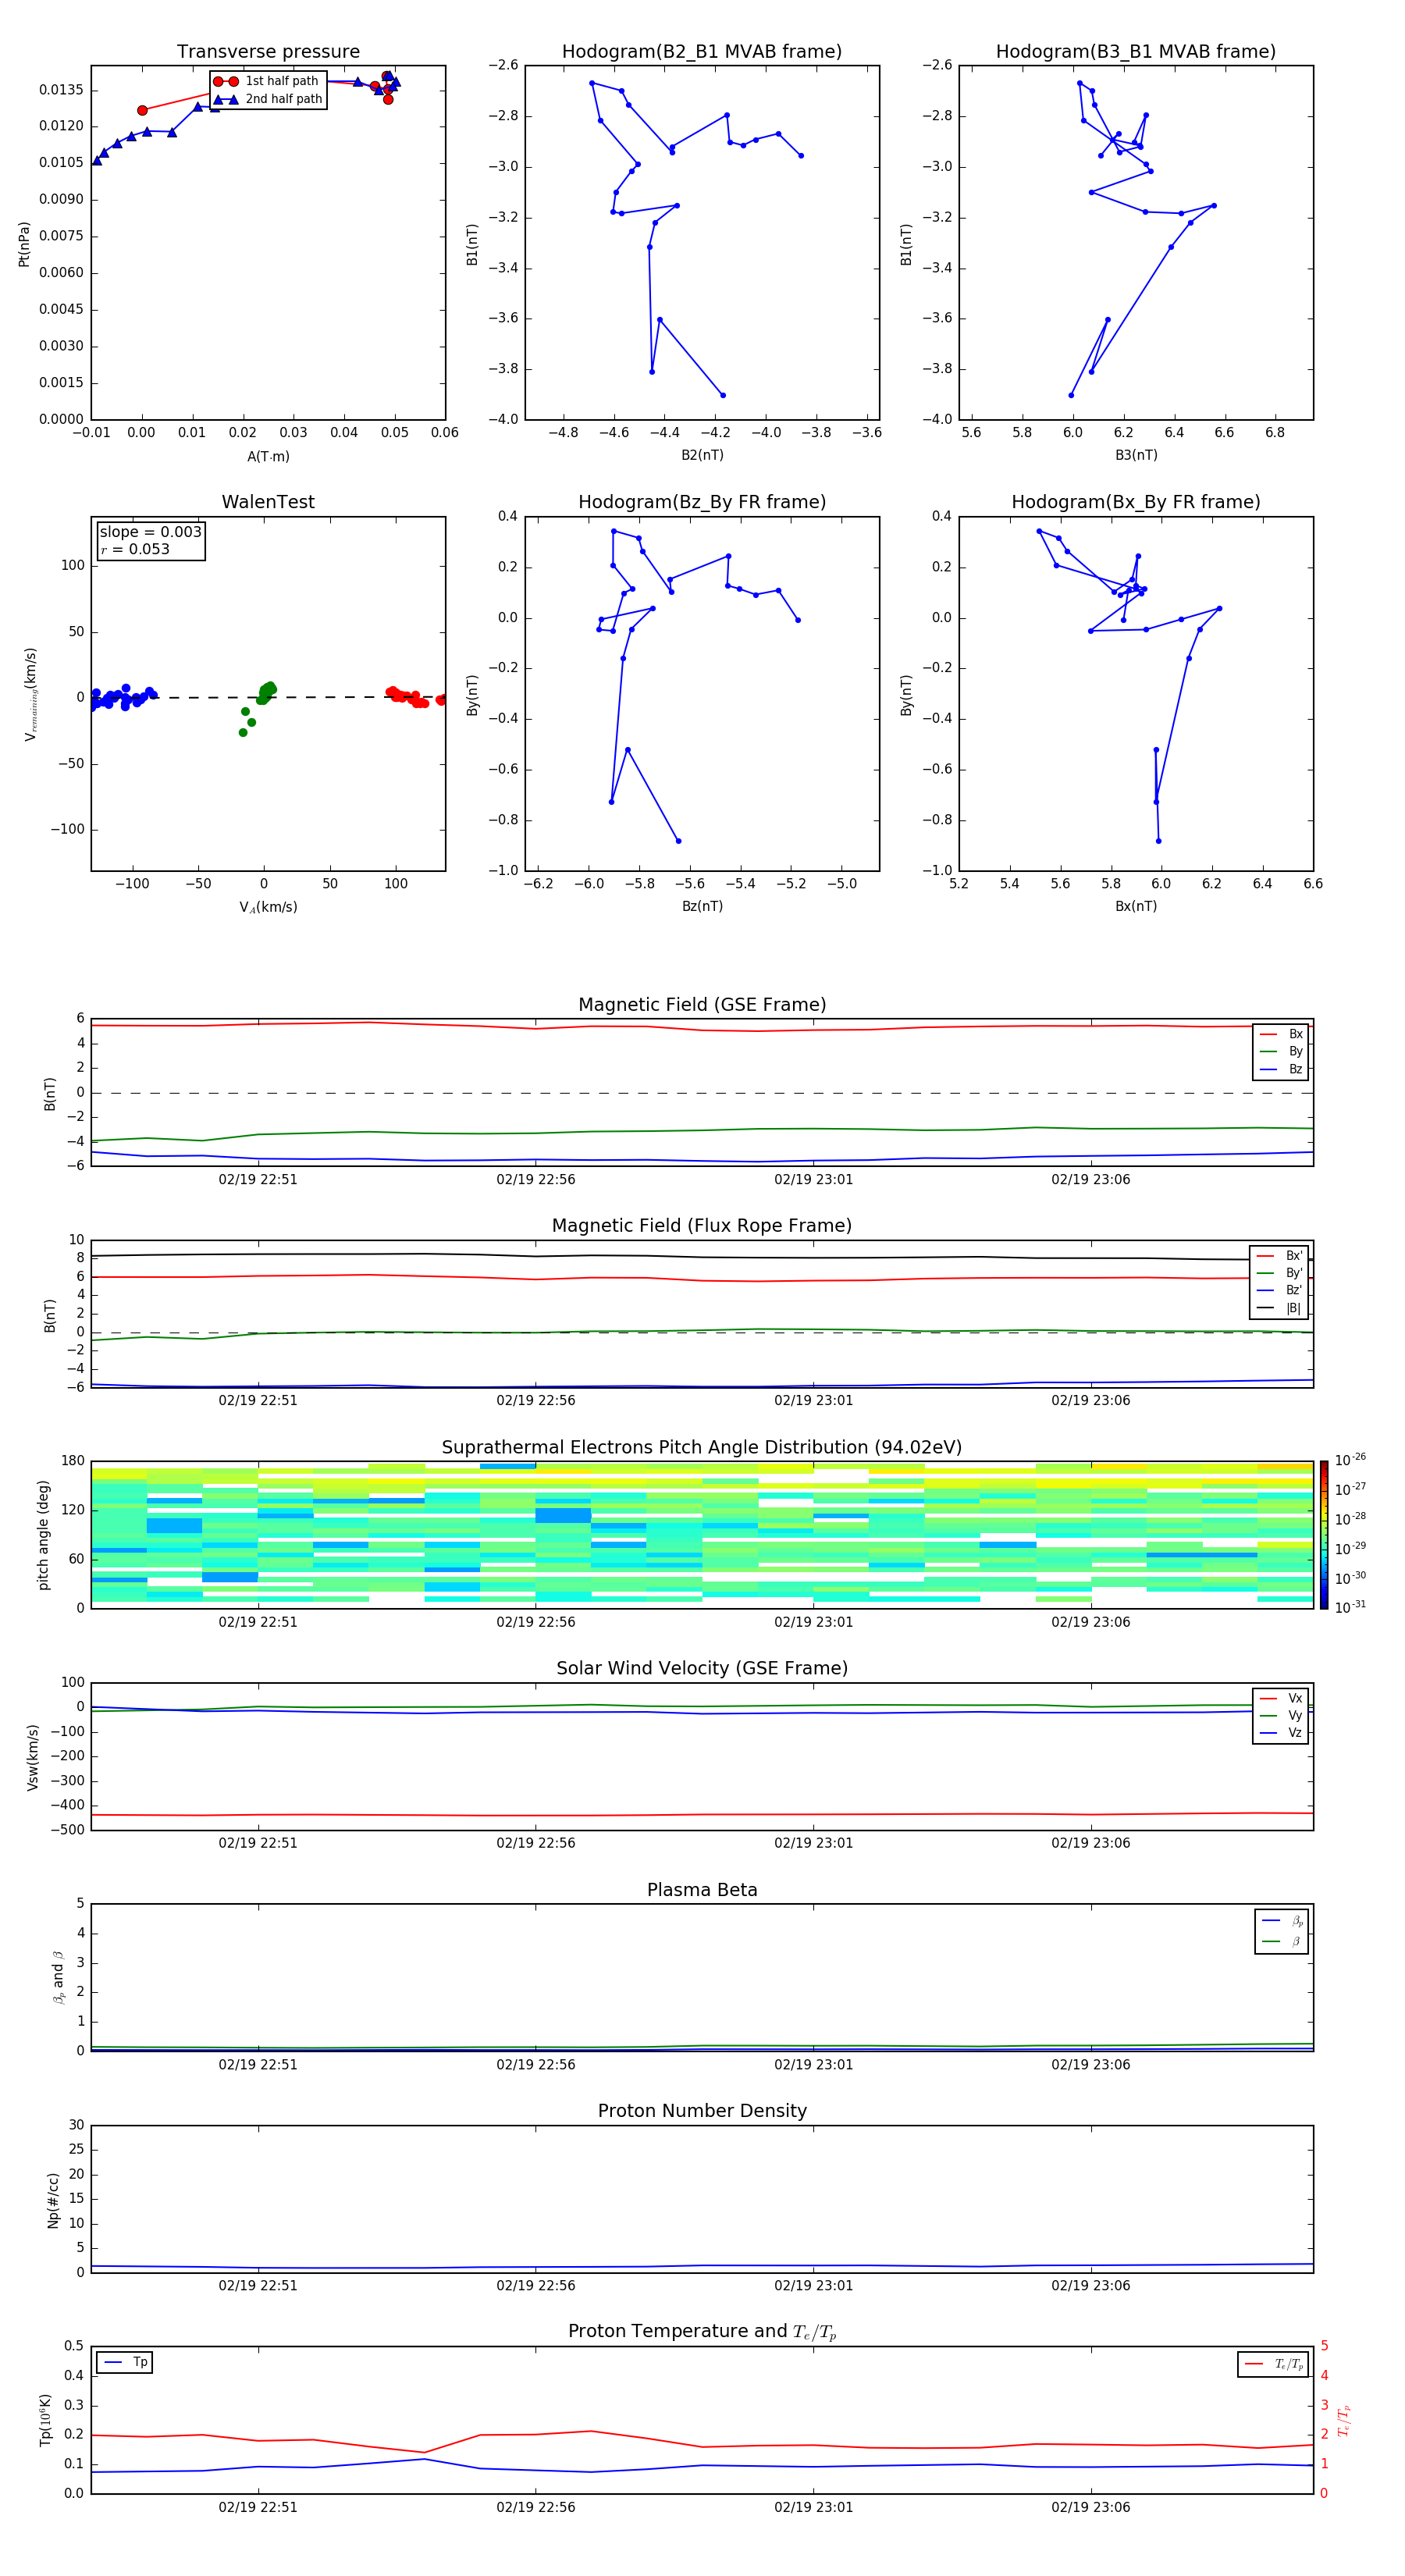Screen dimensions: 1405x2576
Task: Click the "Hodogram(B3_B1 MVAB frame)" title
Action: pos(1136,52)
